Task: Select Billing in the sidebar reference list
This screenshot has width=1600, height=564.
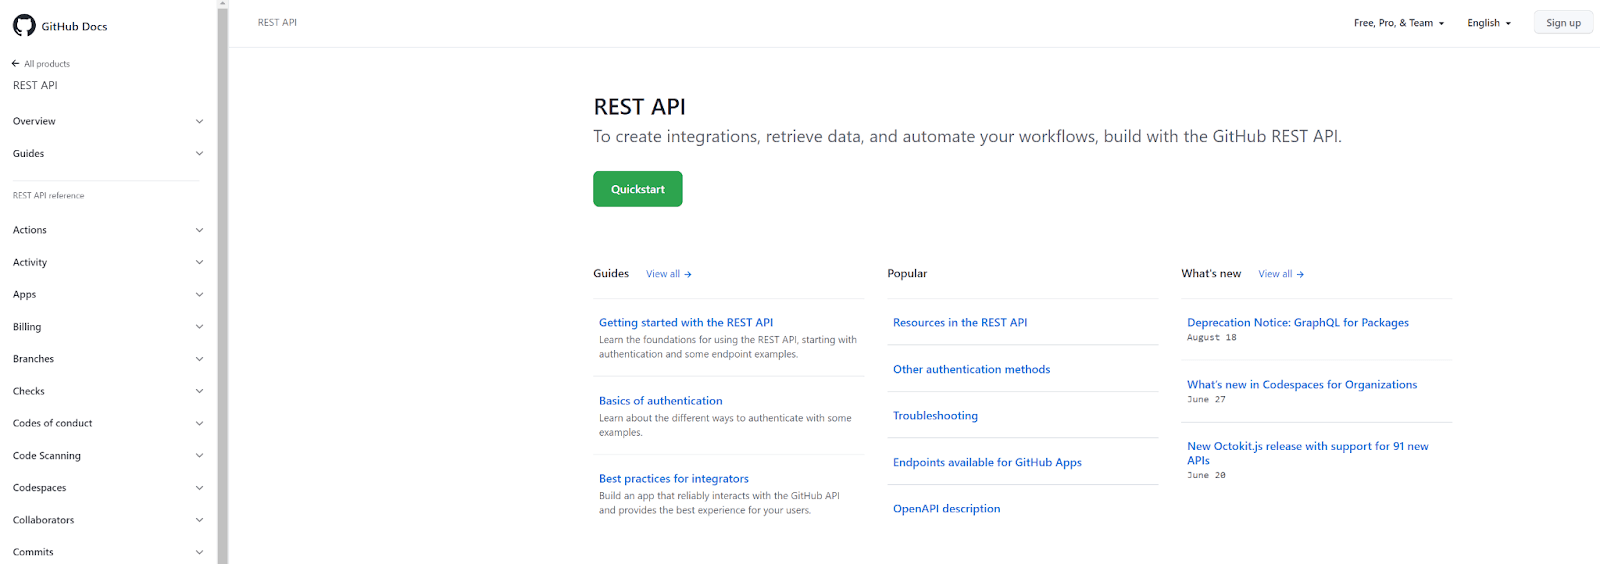Action: pos(27,327)
